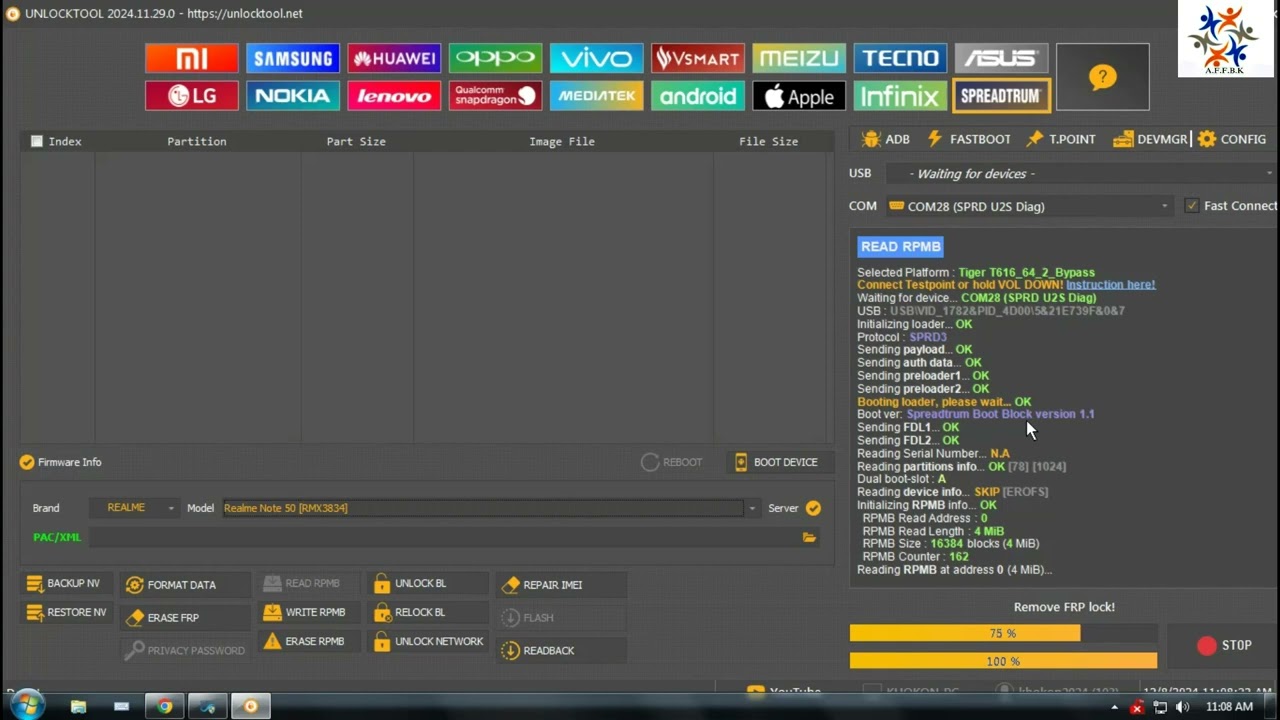The height and width of the screenshot is (720, 1280).
Task: Open the T.POINT tab
Action: click(x=1061, y=139)
